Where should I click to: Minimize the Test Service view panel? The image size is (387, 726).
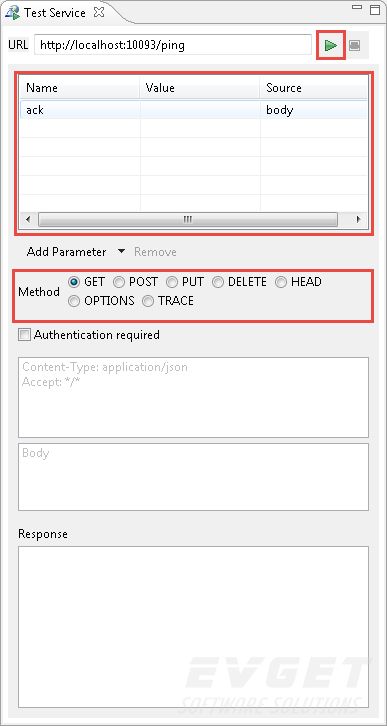pos(357,7)
